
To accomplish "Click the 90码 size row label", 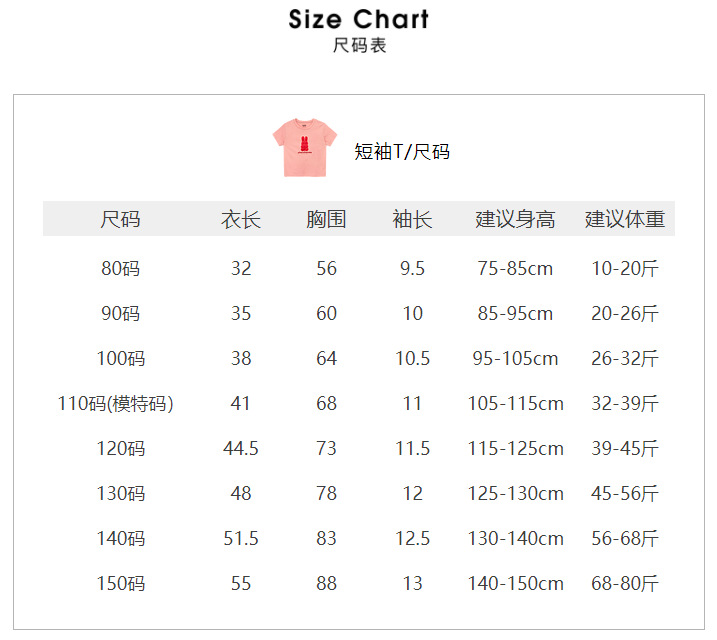I will click(121, 314).
